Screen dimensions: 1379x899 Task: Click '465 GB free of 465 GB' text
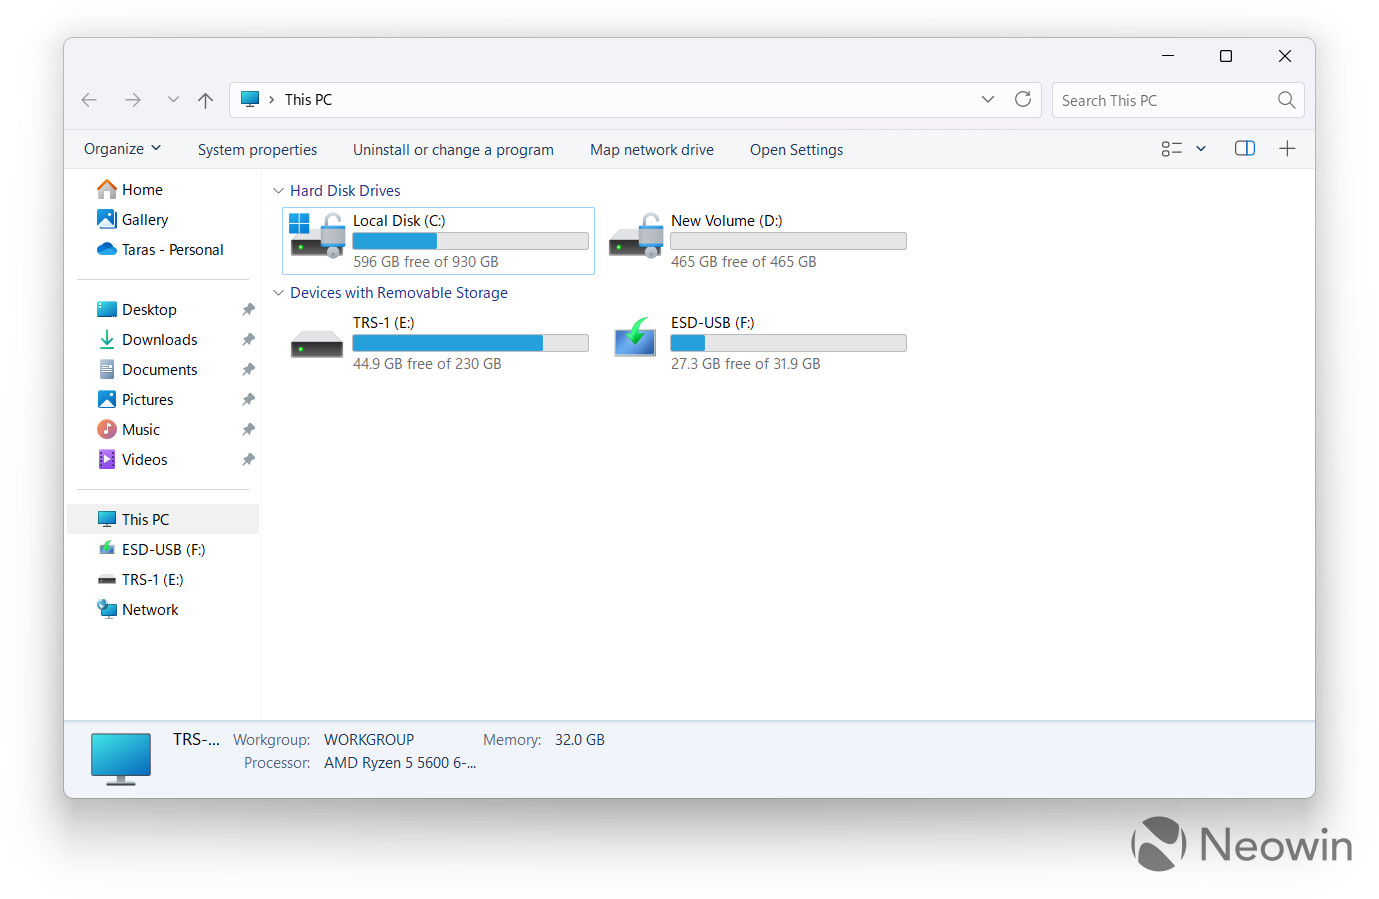point(744,262)
